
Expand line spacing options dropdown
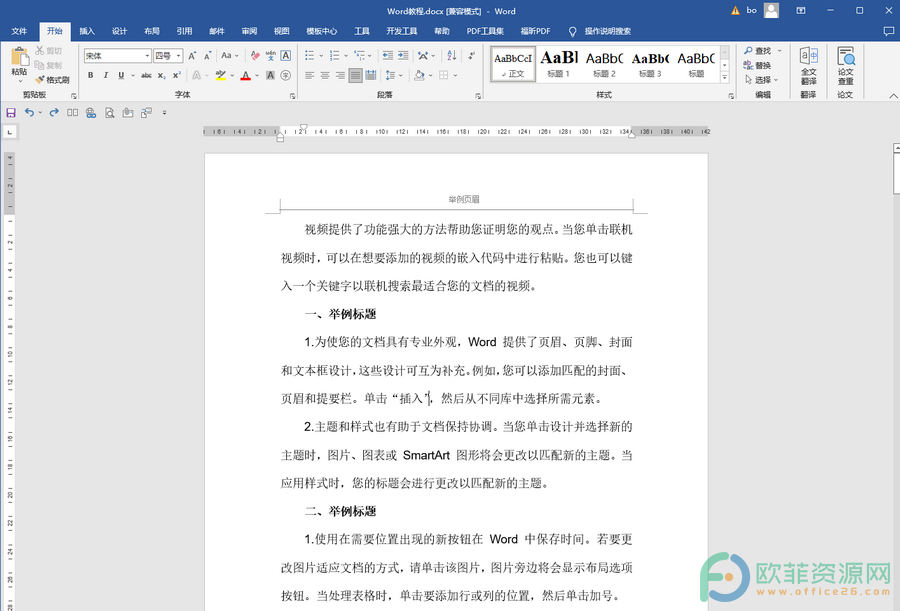[401, 75]
